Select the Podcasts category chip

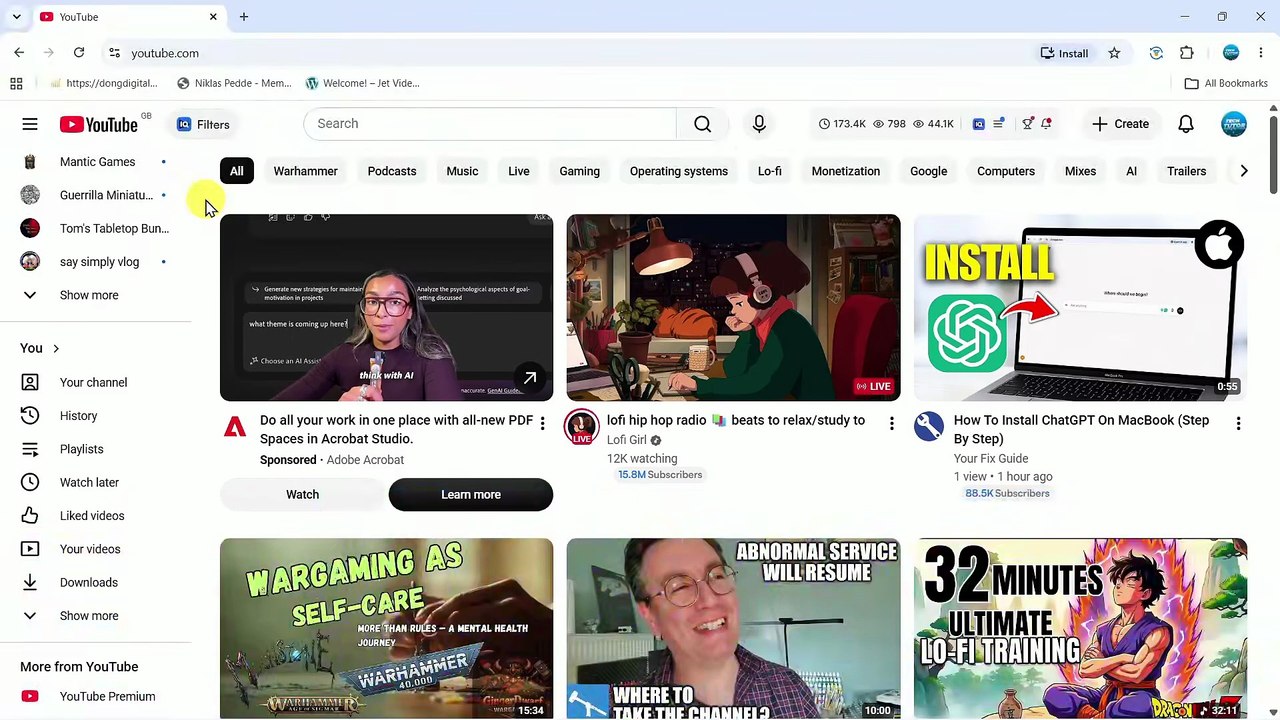(x=392, y=171)
